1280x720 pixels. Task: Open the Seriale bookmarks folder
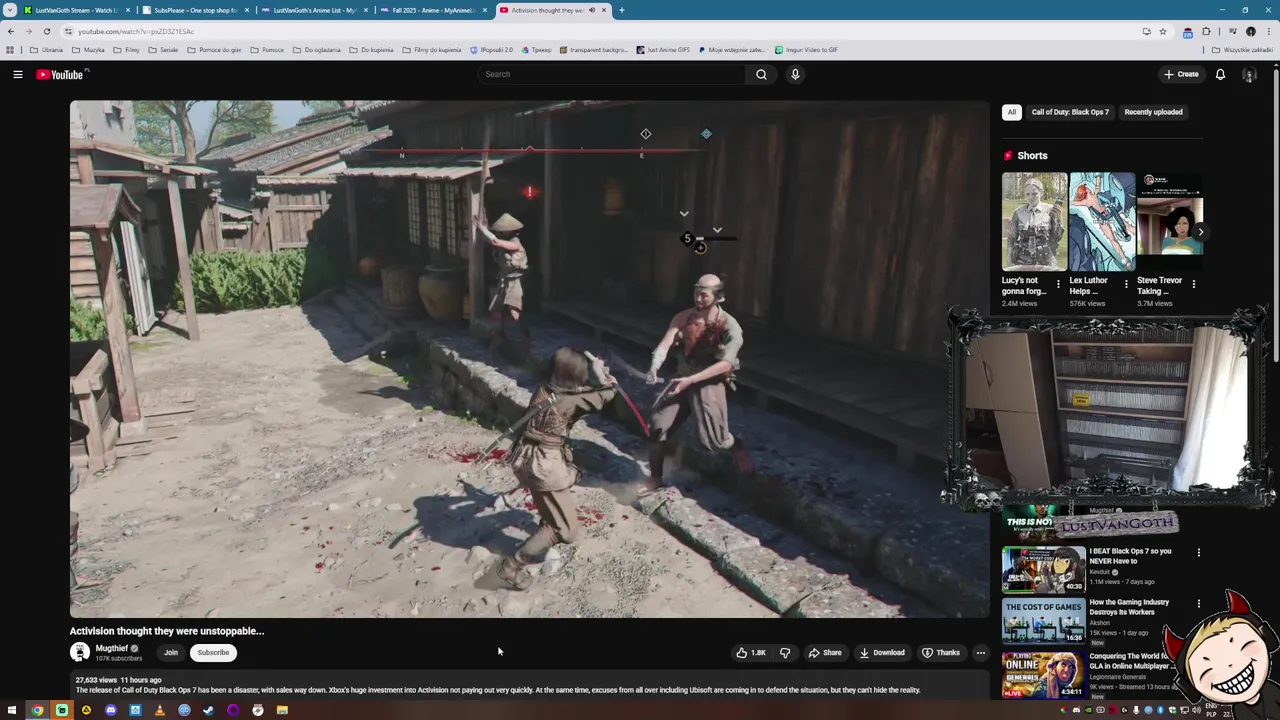163,50
